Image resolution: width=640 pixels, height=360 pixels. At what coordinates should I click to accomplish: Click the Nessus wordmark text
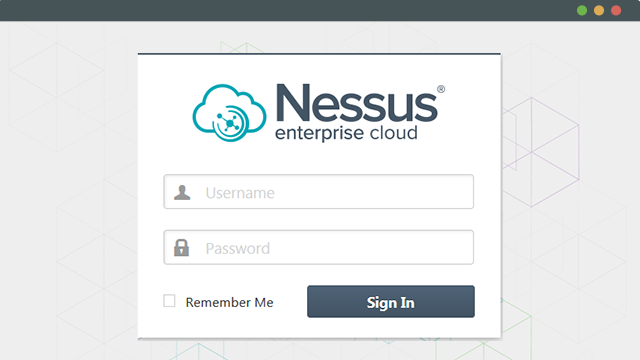(357, 103)
